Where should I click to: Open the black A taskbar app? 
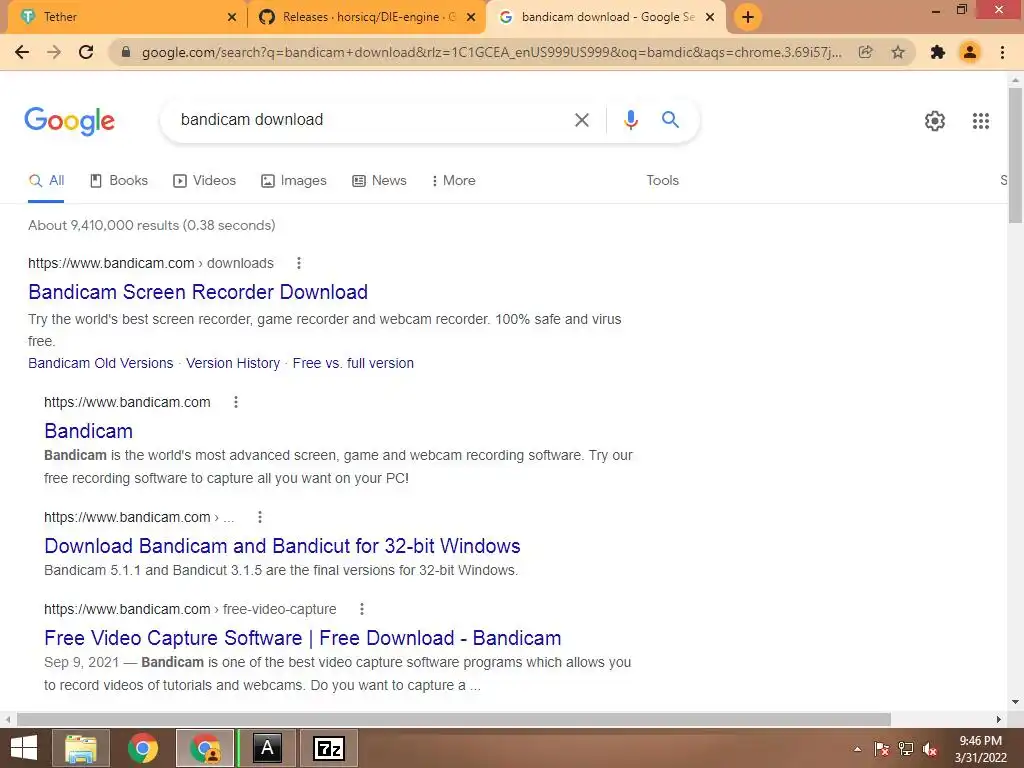tap(267, 748)
